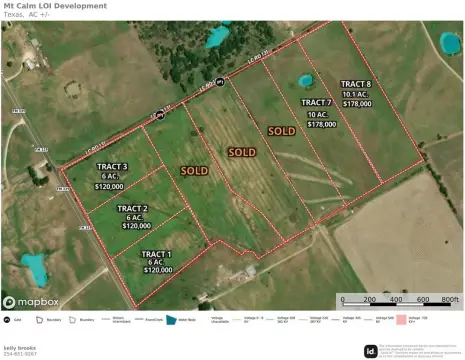Click Tract 3's $120,000 price

[109, 187]
